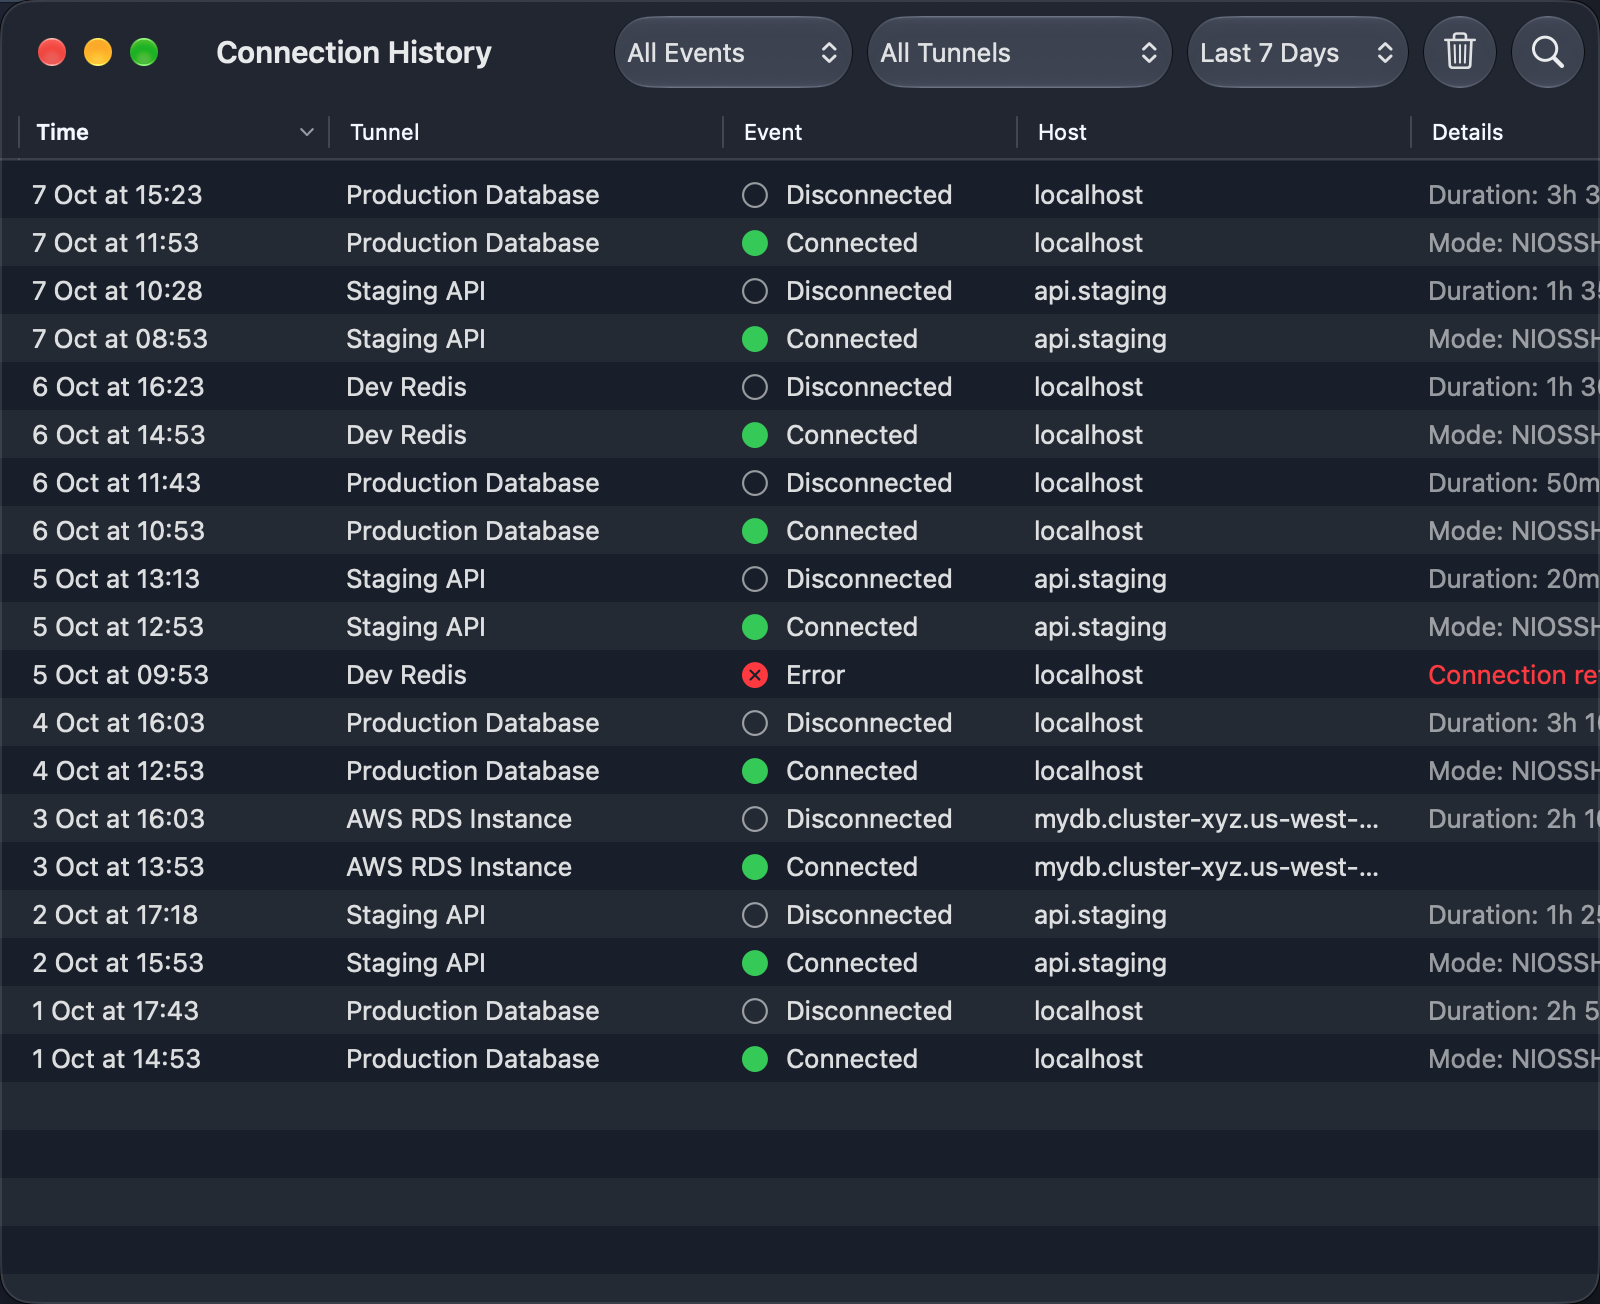Sort by the Event column header
This screenshot has height=1304, width=1600.
tap(773, 132)
